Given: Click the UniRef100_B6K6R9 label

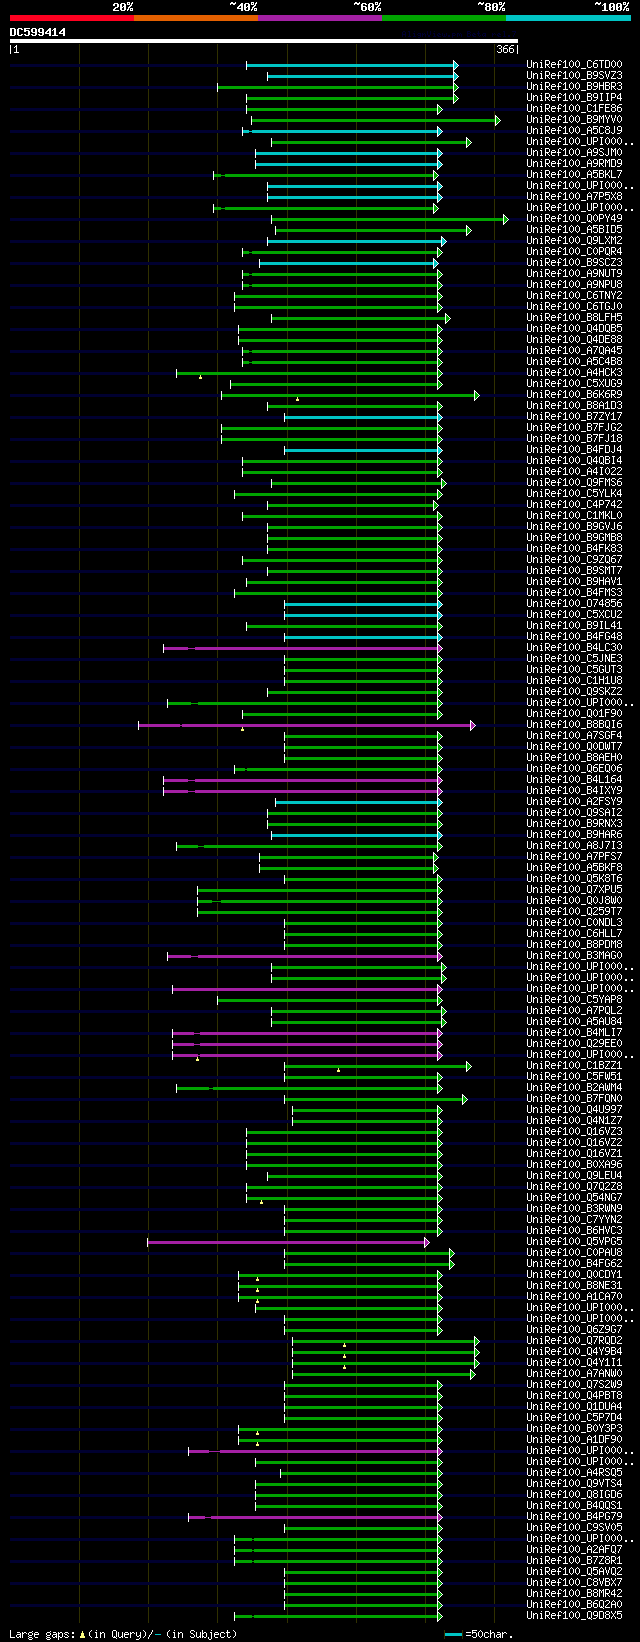Looking at the screenshot, I should 574,395.
